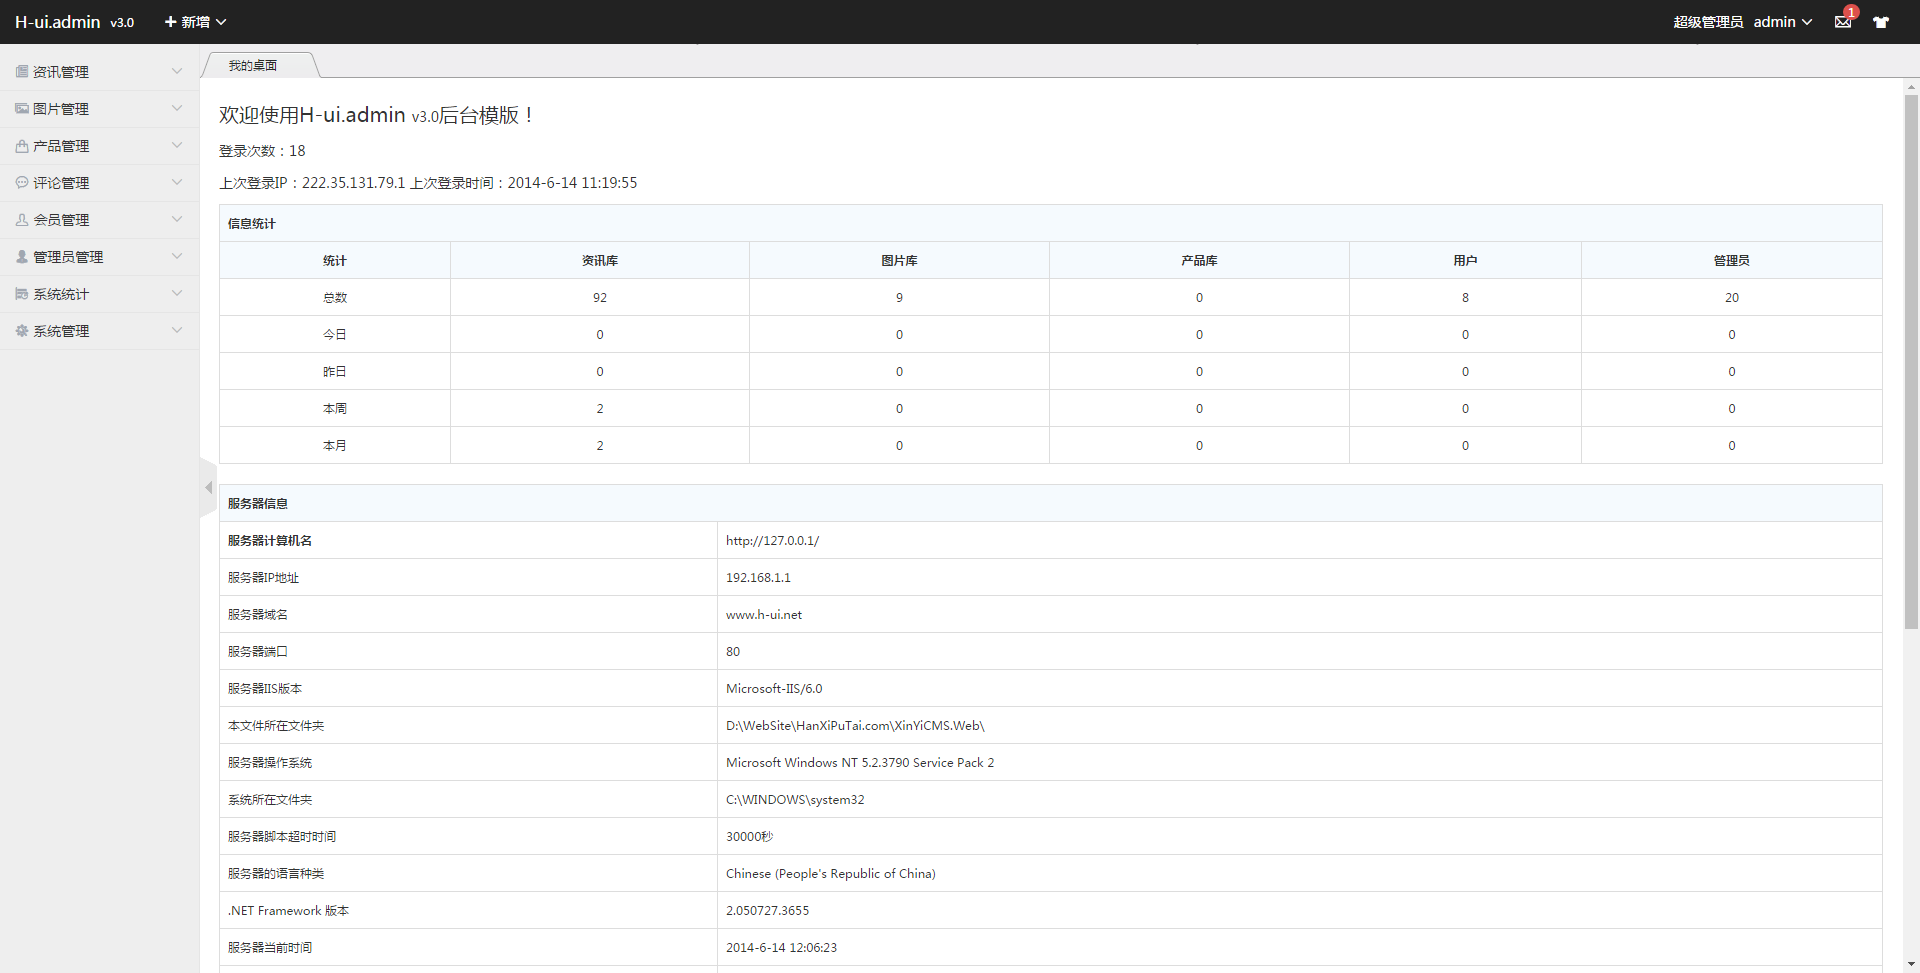Open the admin user dropdown
The image size is (1920, 973).
1782,22
